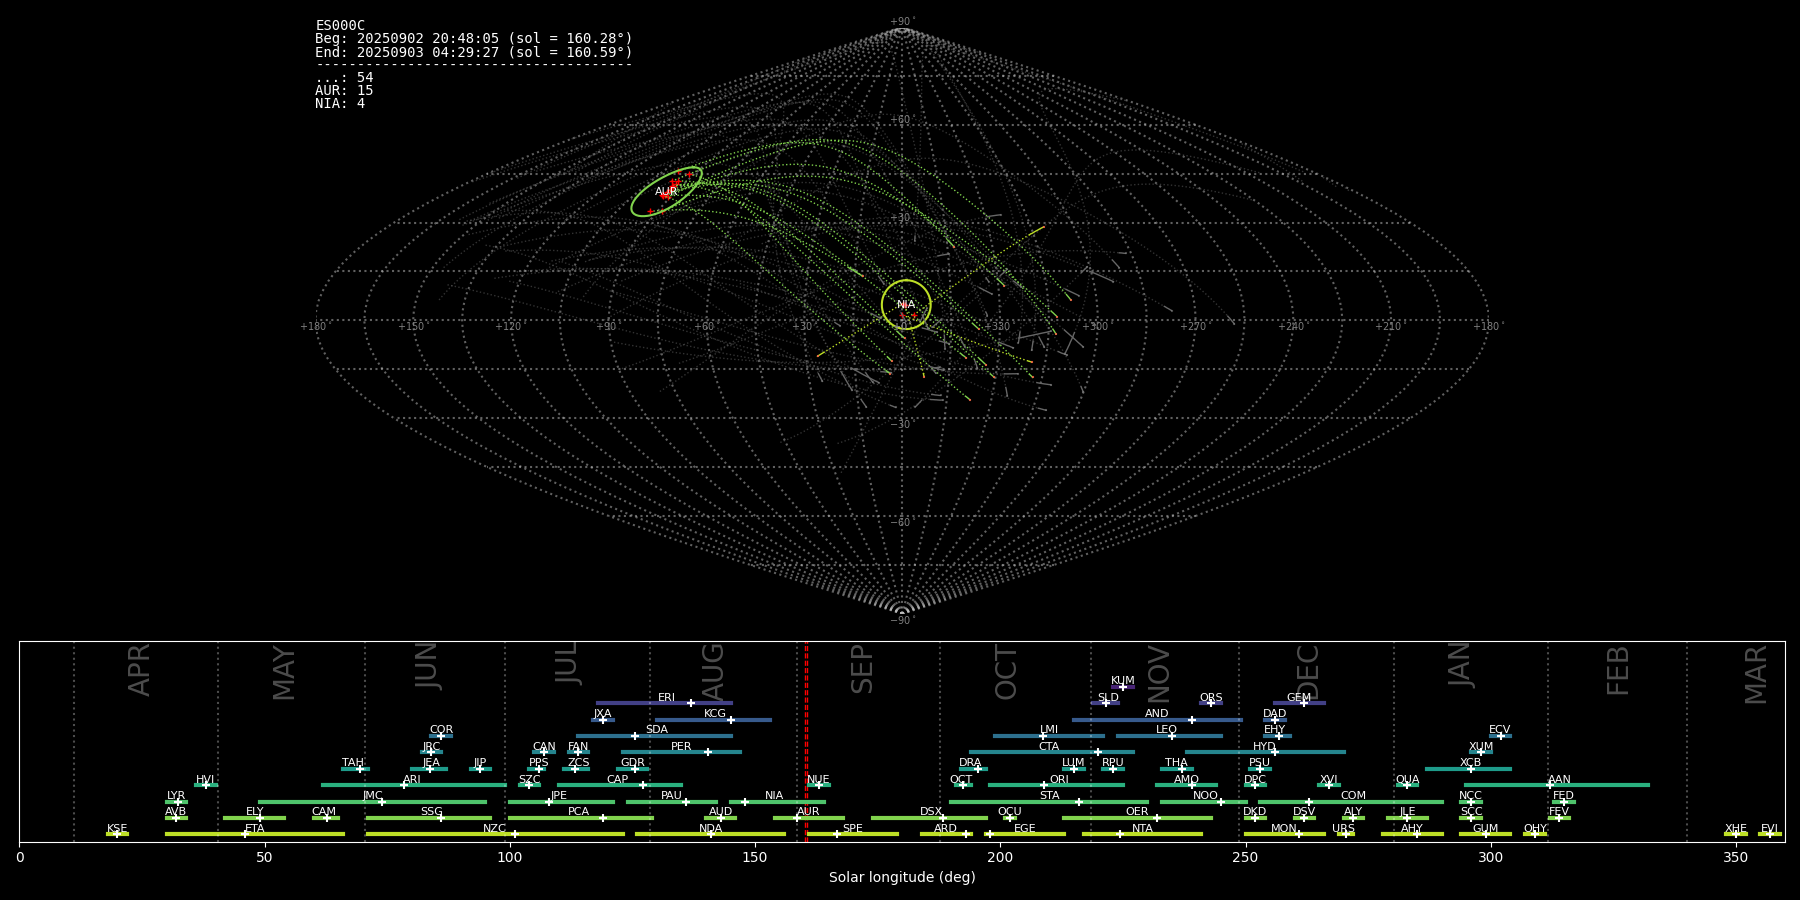Viewport: 1800px width, 900px height.
Task: Click the 200 tick on solar longitude axis
Action: [x=1000, y=857]
